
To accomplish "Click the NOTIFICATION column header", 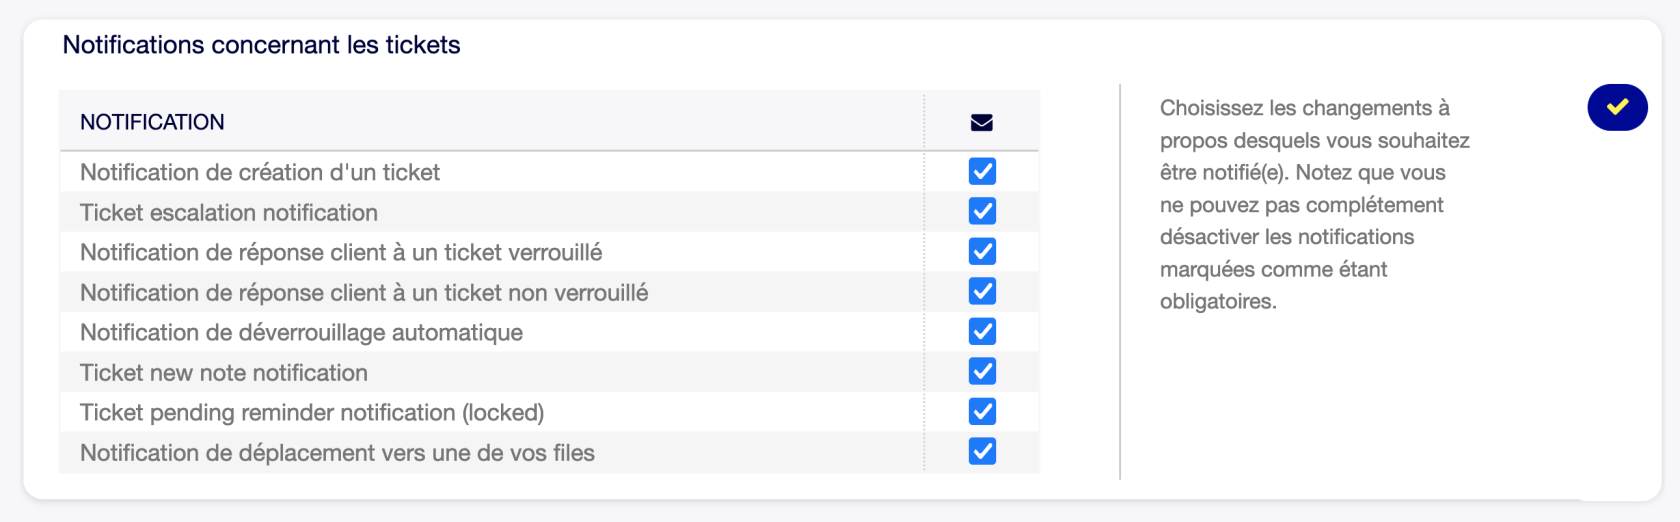I will tap(152, 122).
